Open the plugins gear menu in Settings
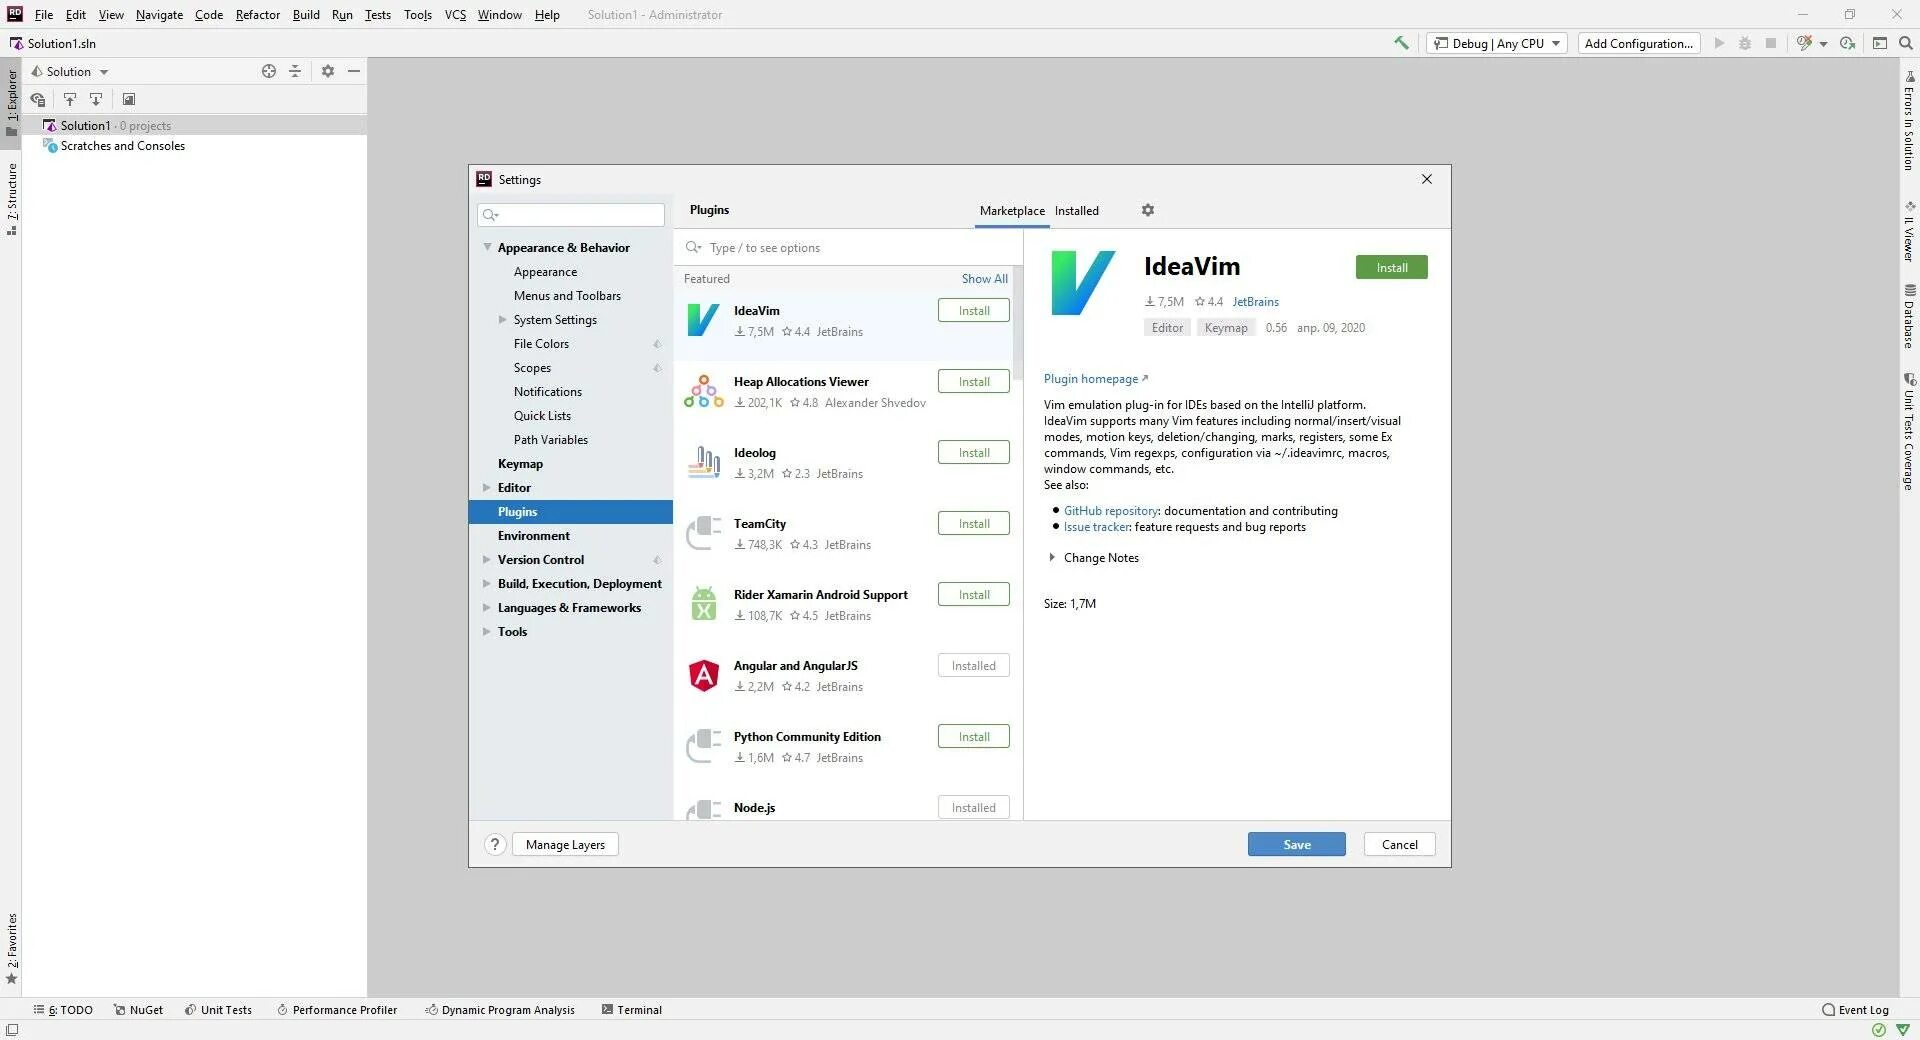Screen dimensions: 1920x1040 [x=1148, y=210]
